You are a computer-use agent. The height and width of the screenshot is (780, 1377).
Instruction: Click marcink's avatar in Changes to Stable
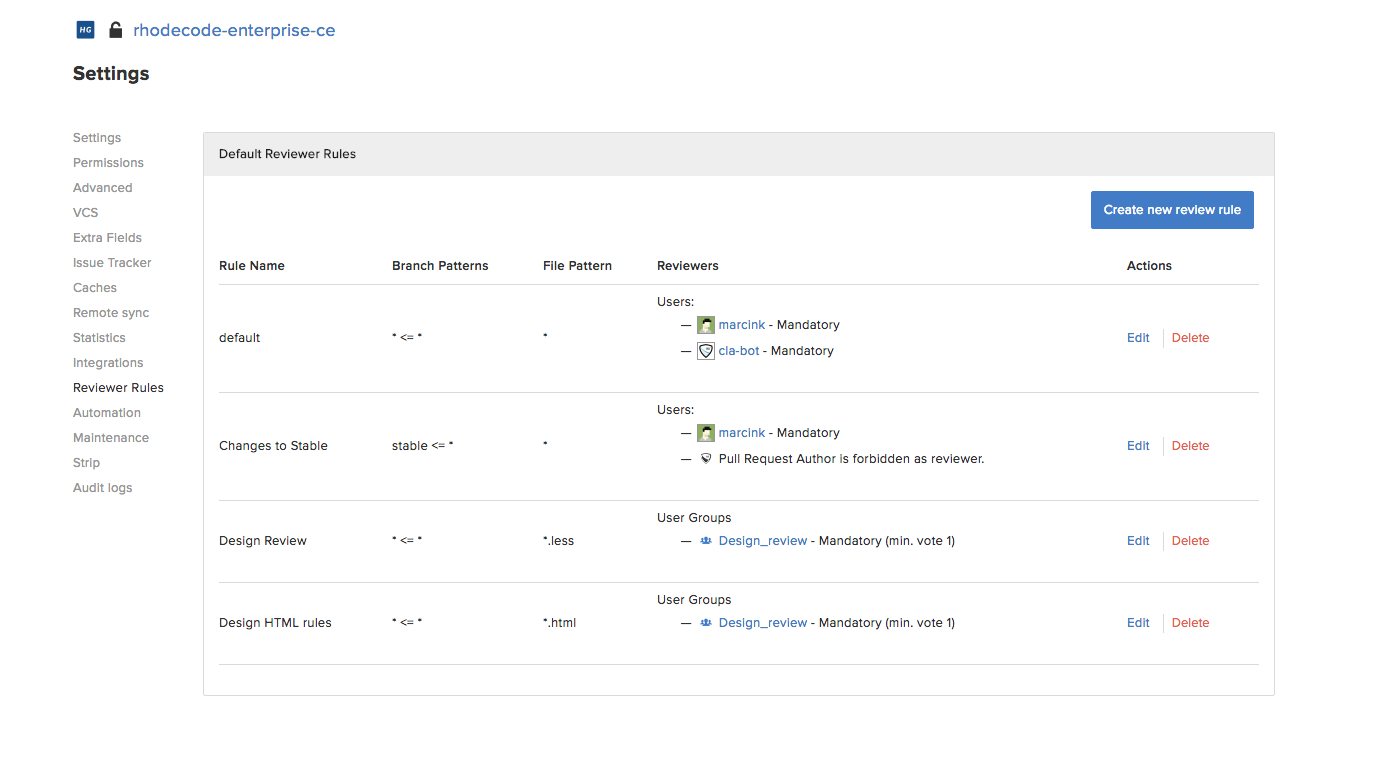(x=706, y=433)
